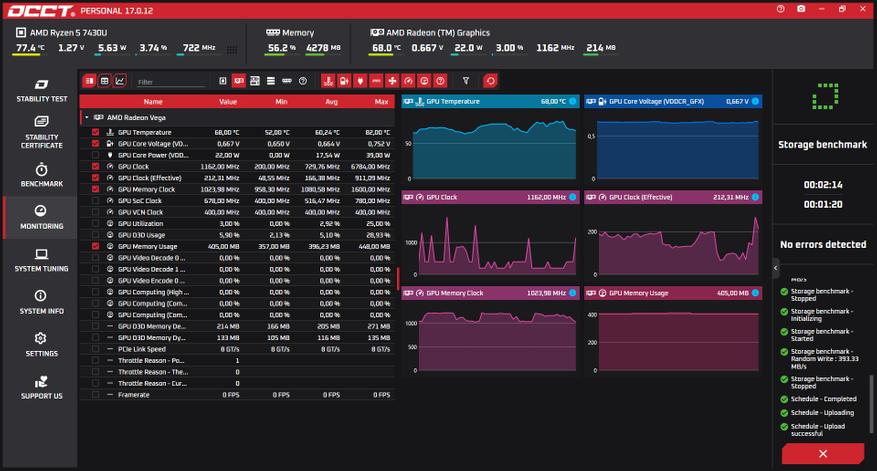Uncheck the GPU Temperature sensor
This screenshot has width=877, height=471.
pos(96,133)
